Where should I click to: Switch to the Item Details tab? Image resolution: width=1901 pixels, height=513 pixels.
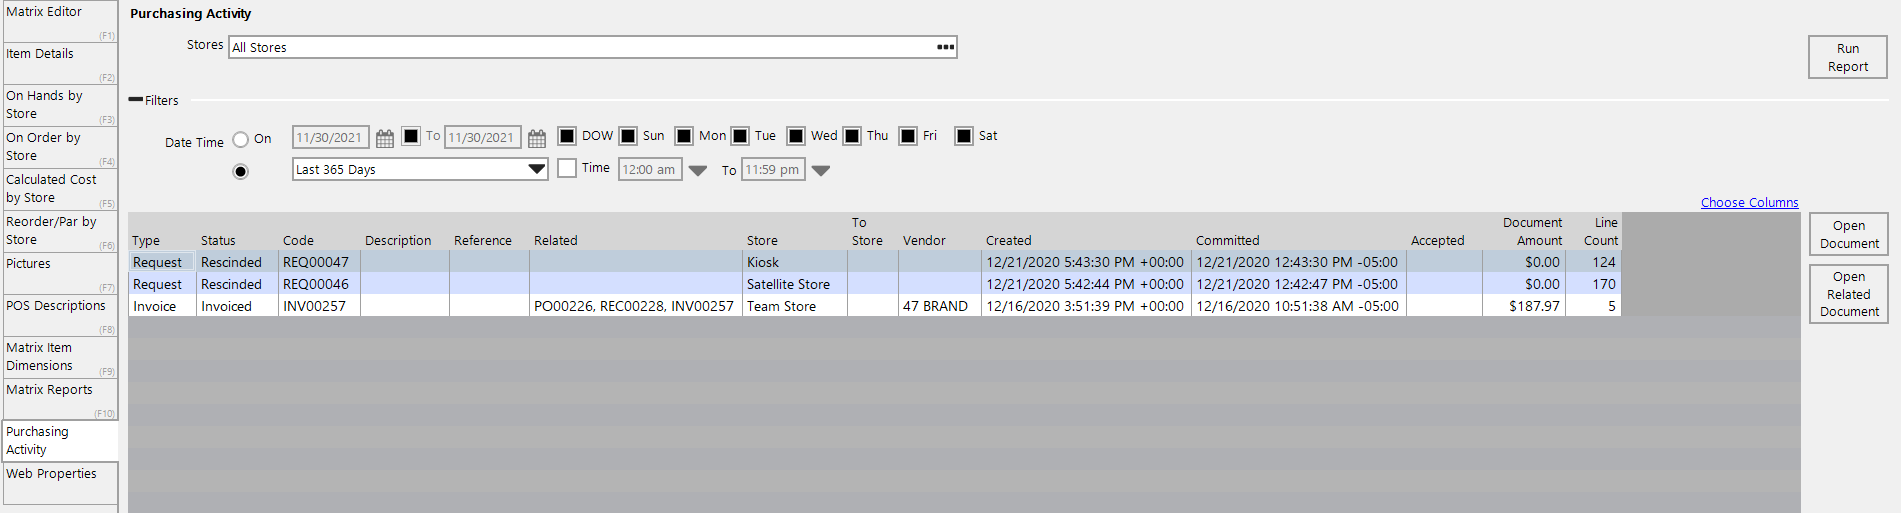[60, 63]
